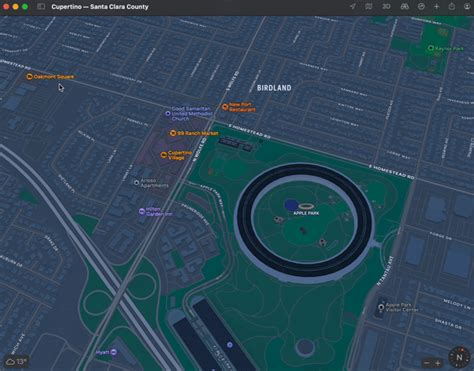
Task: Click the plus icon in the toolbar
Action: tap(436, 7)
